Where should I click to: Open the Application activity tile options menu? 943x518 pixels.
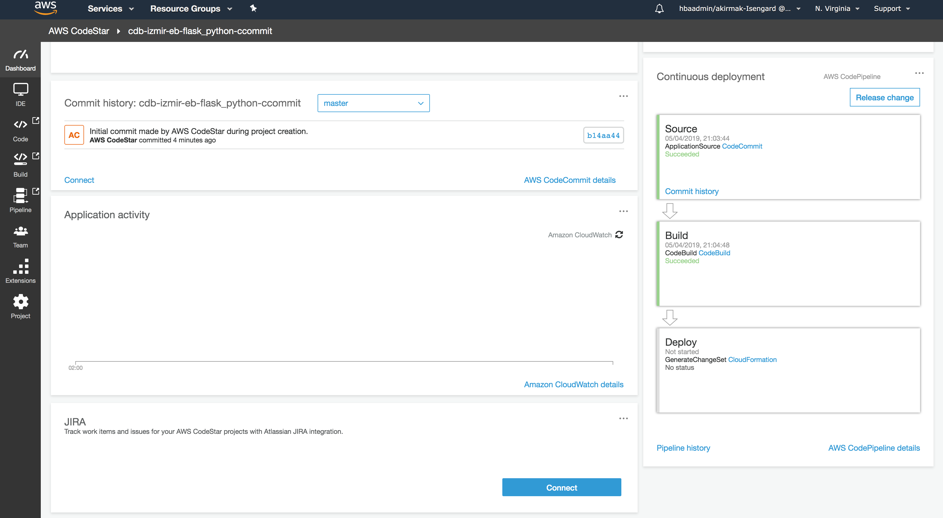point(624,211)
